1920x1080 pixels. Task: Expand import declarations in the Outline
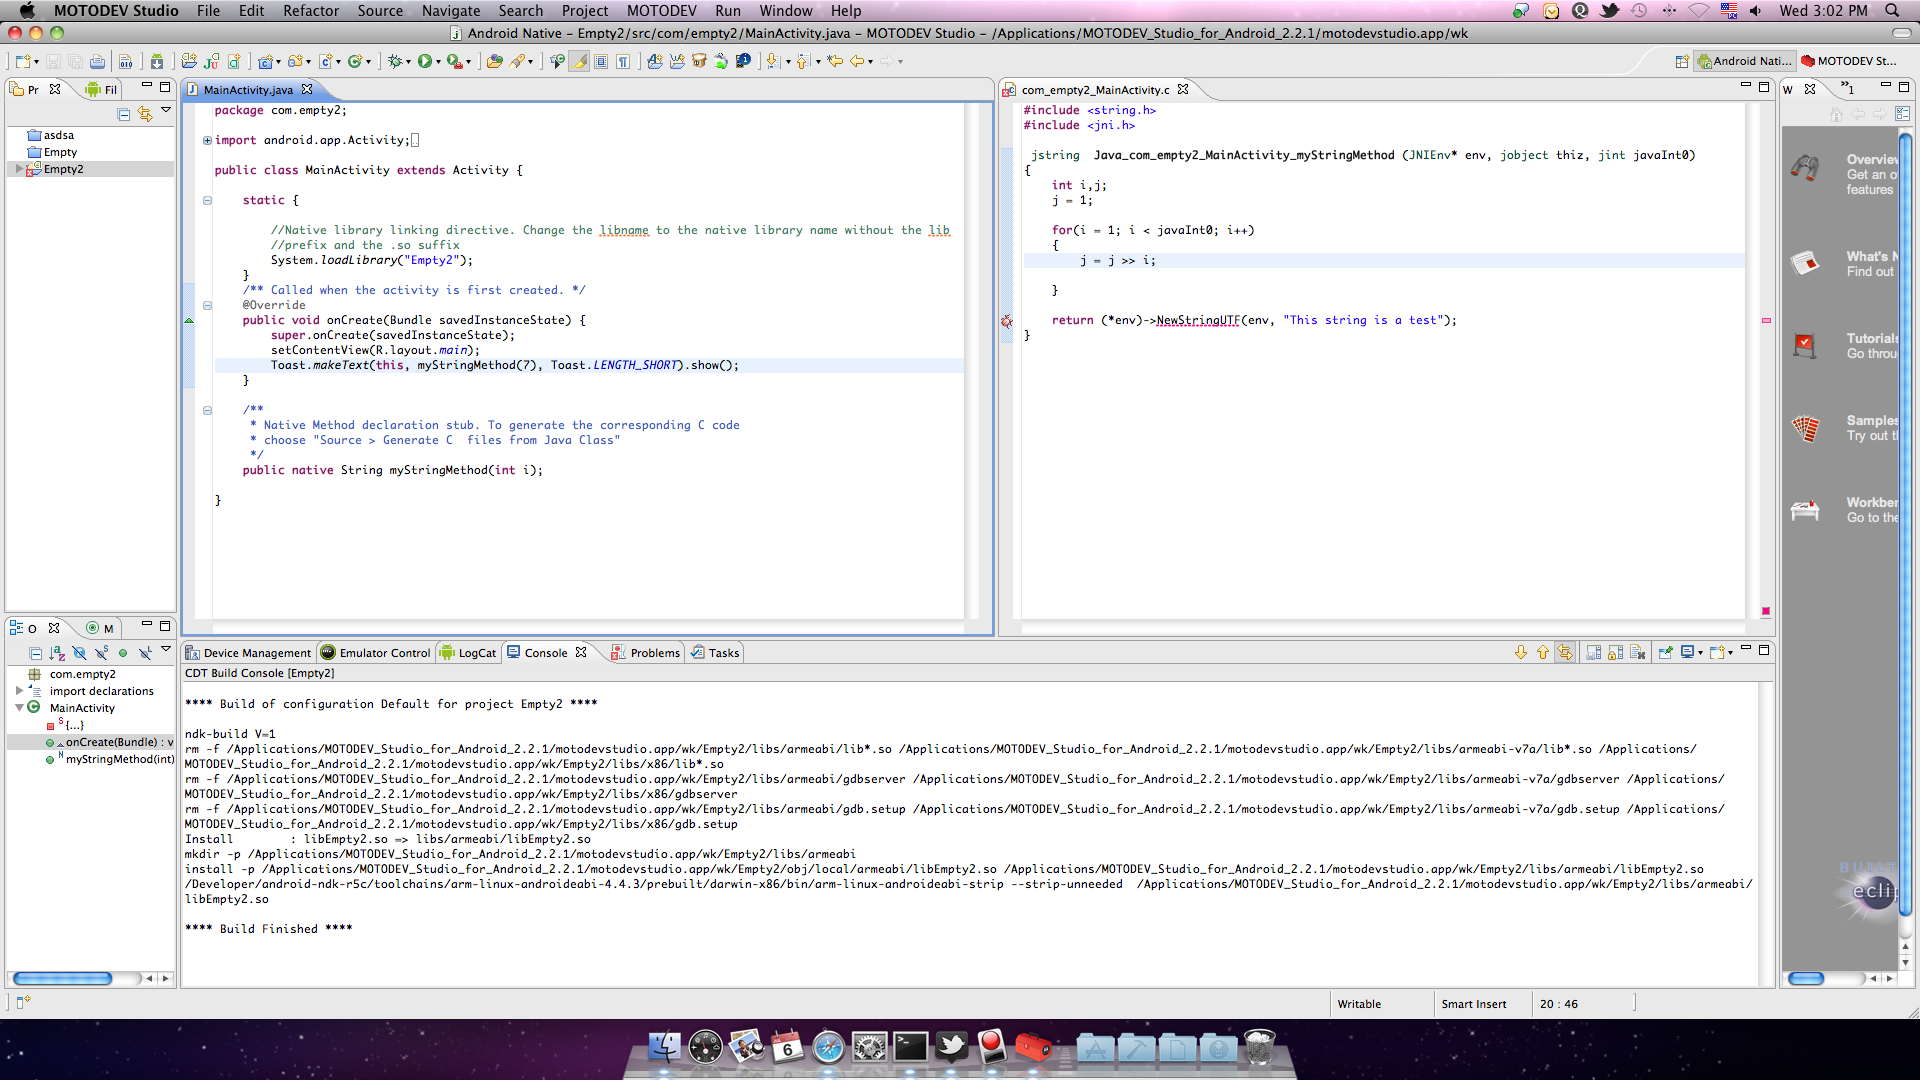point(19,691)
